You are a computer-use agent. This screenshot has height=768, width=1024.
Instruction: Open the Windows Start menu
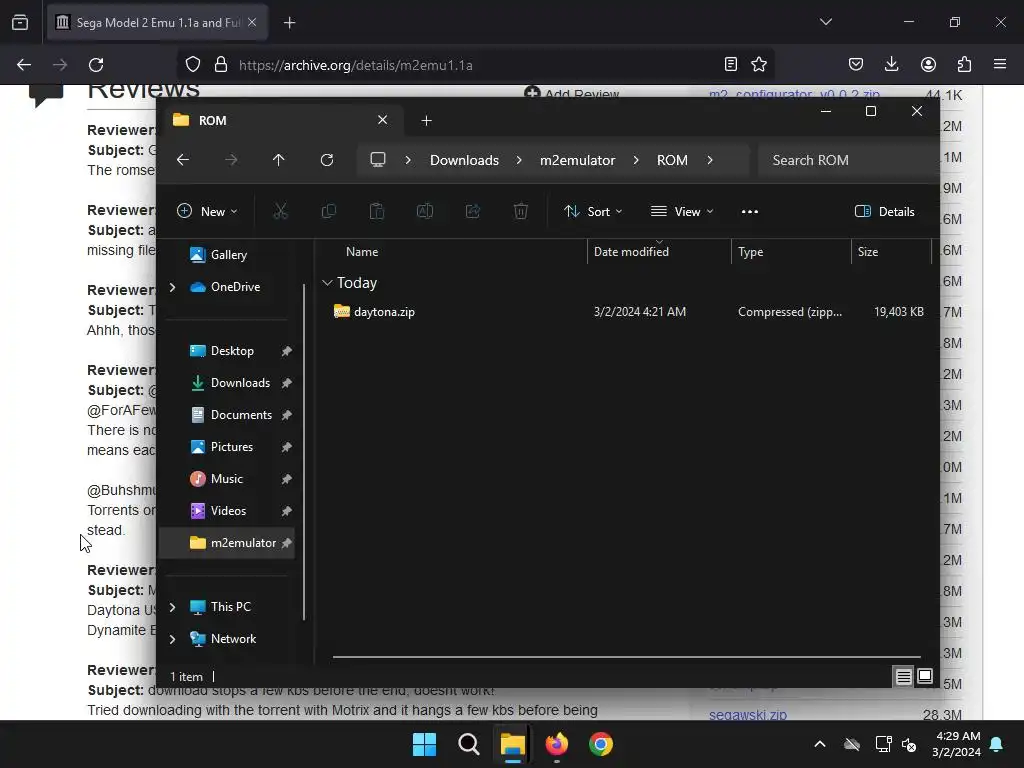click(x=424, y=744)
